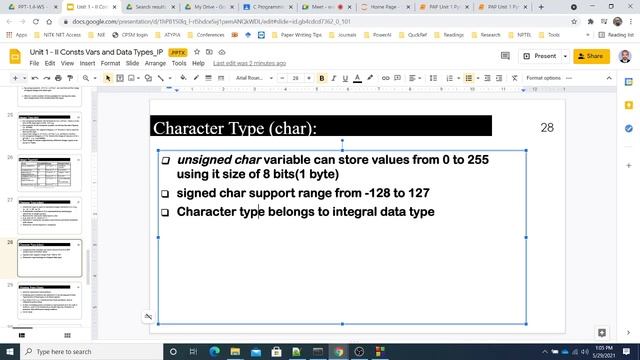Expand Present options dropdown arrow
640x360 pixels.
coord(565,56)
